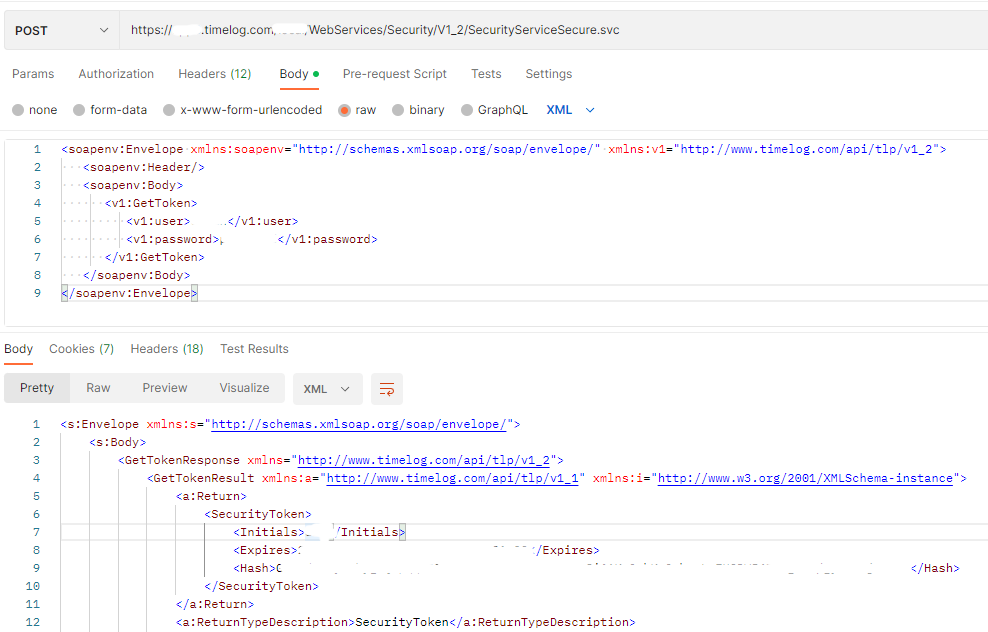Switch response view to Raw
This screenshot has width=988, height=632.
point(98,388)
